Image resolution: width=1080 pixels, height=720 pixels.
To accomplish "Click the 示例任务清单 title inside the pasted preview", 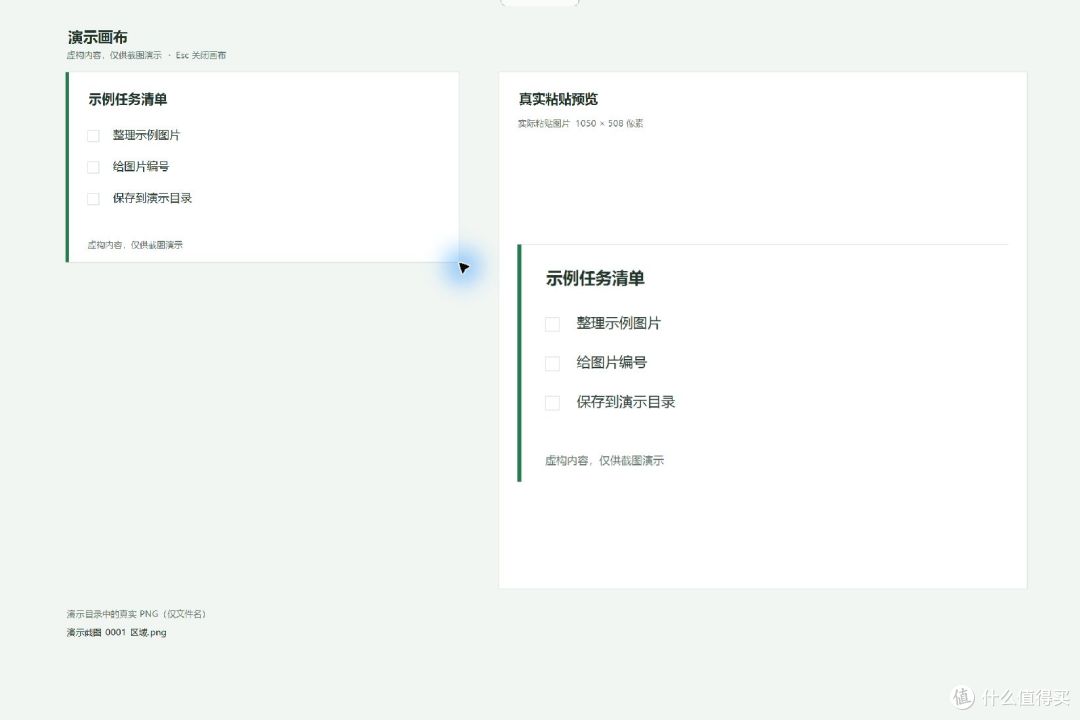I will (595, 278).
